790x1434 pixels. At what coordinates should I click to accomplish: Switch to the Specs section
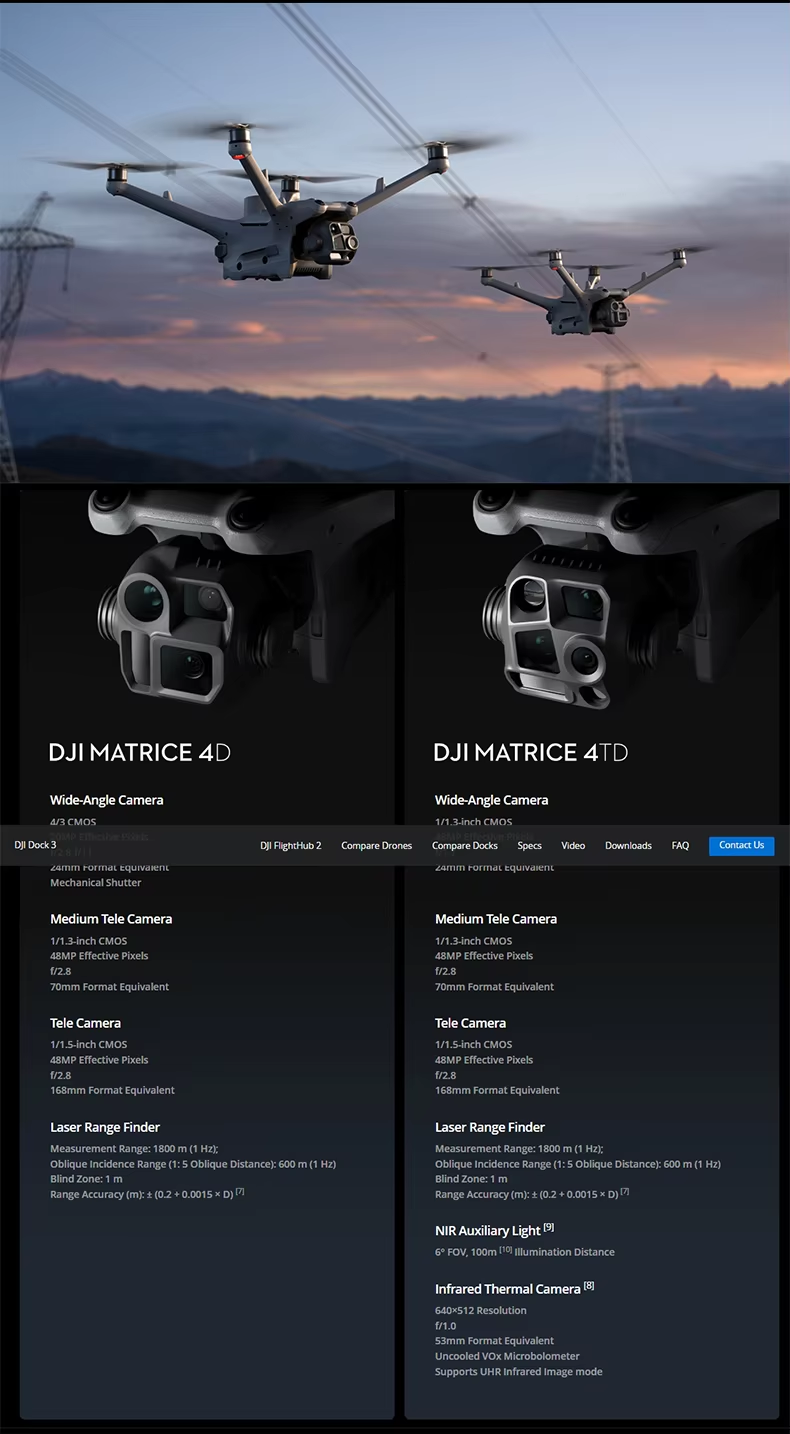tap(529, 846)
